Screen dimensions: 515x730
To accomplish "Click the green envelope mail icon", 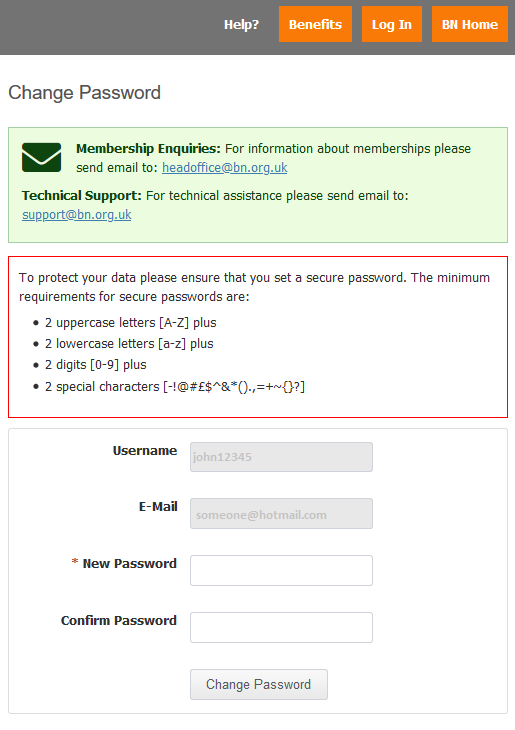I will click(x=41, y=157).
